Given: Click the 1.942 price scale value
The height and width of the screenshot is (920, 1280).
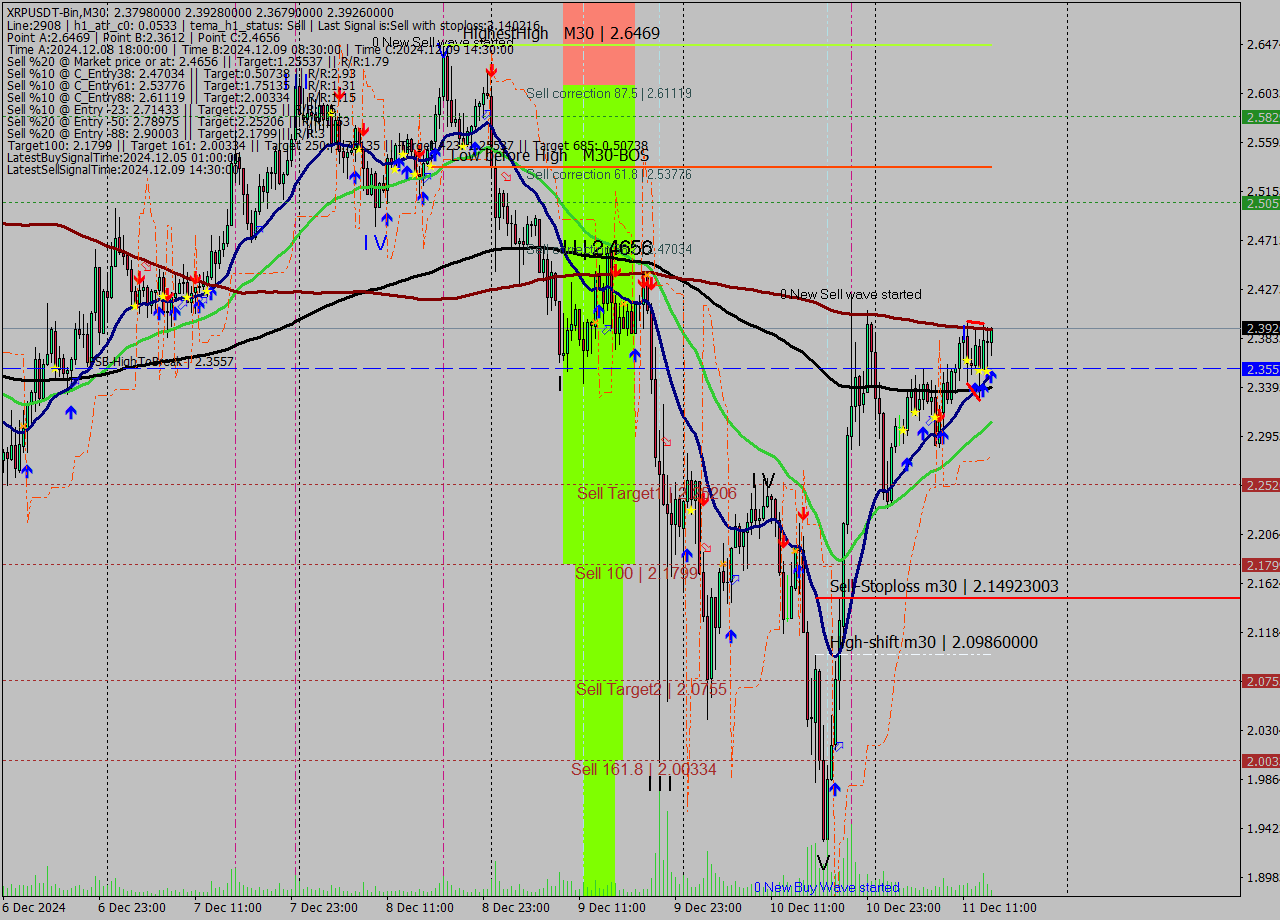Looking at the screenshot, I should [x=1262, y=828].
